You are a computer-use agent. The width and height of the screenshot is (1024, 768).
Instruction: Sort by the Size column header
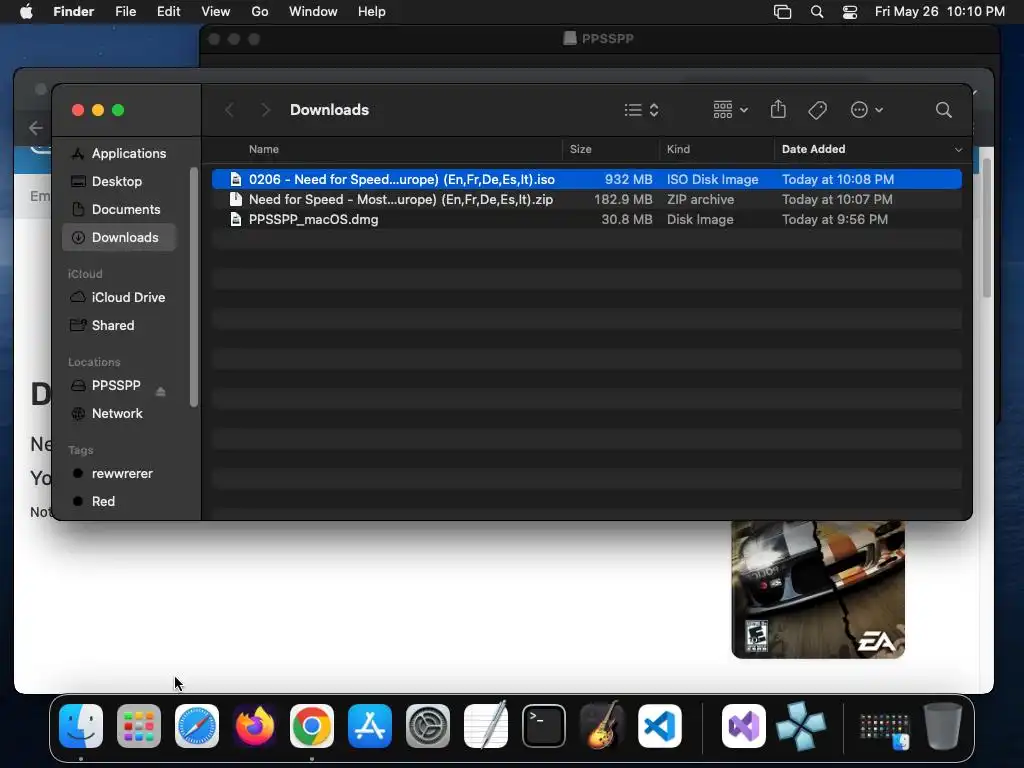[581, 150]
